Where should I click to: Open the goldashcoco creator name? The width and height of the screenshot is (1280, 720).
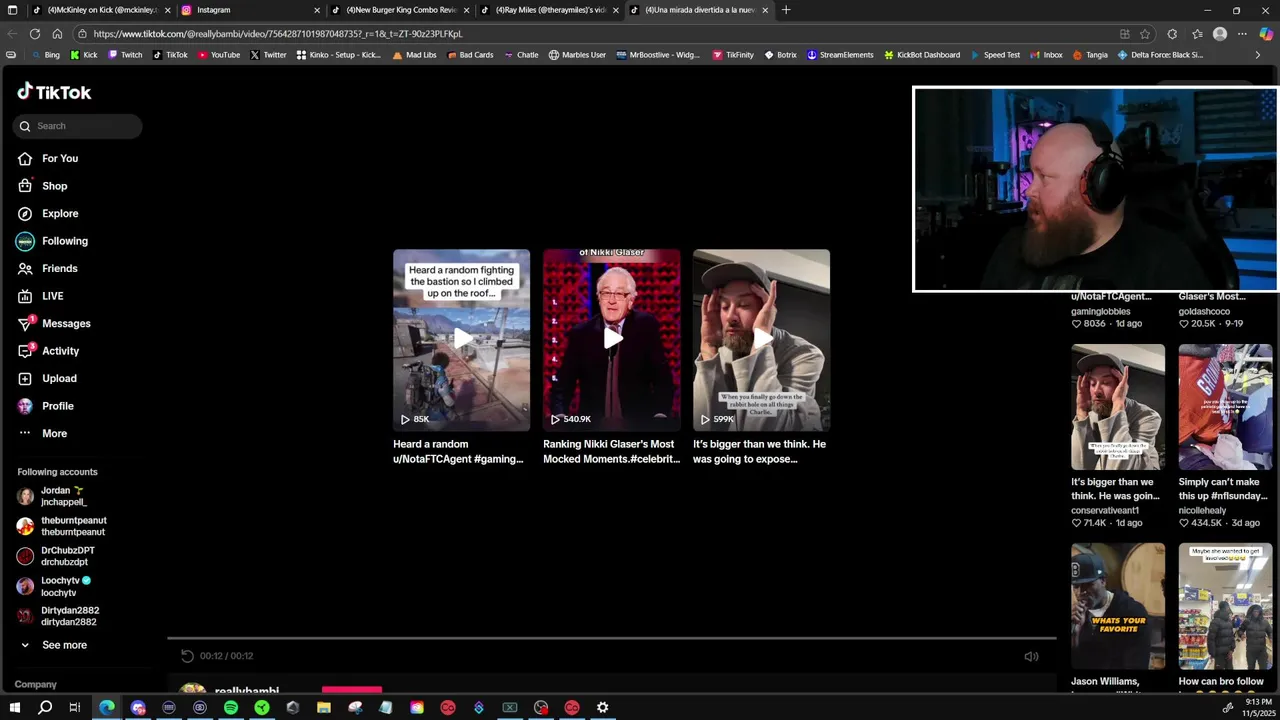(x=1204, y=312)
